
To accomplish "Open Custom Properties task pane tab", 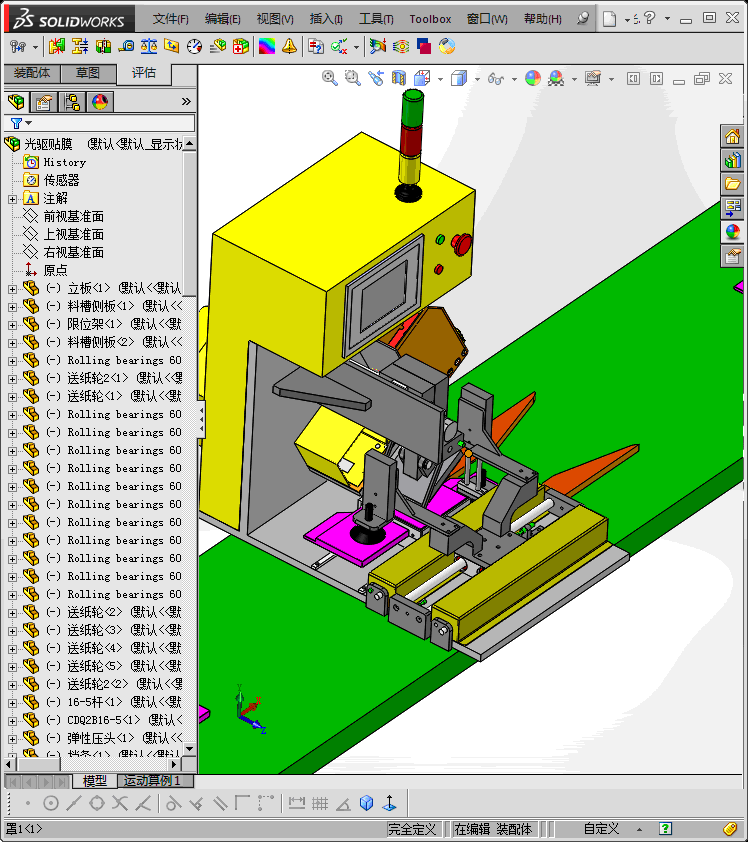I will 732,256.
